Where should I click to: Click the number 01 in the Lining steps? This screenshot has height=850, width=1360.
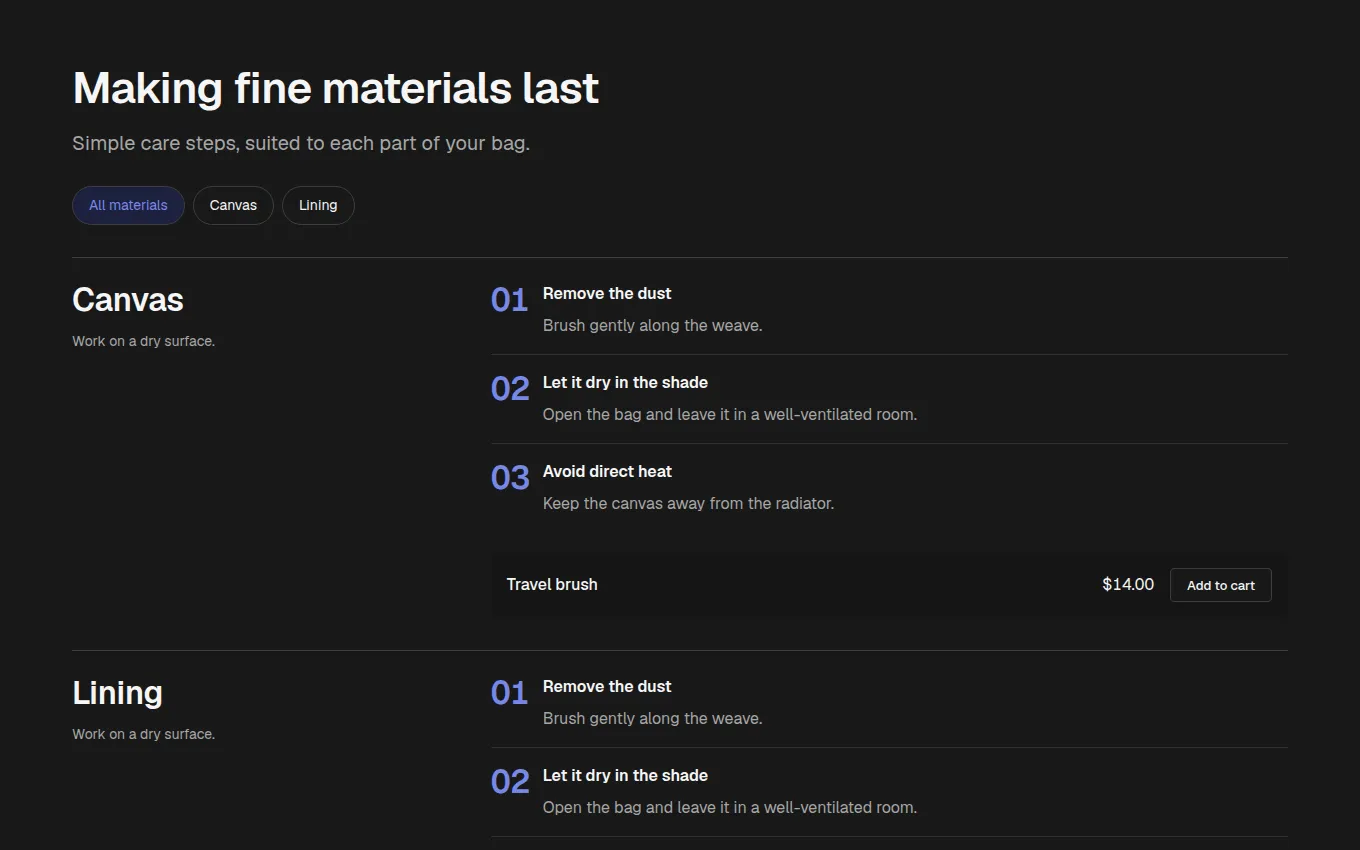click(x=509, y=693)
